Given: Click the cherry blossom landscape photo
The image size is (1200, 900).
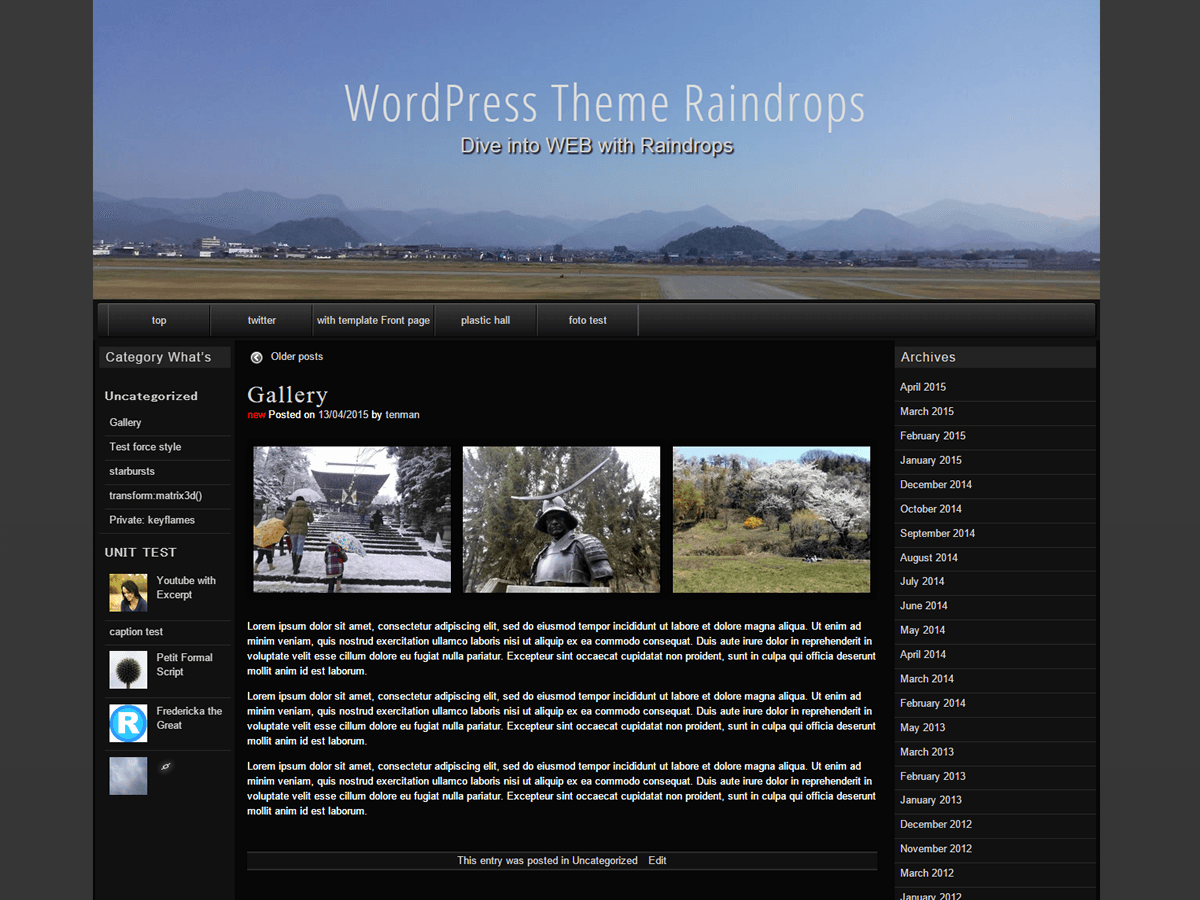Looking at the screenshot, I should coord(771,518).
